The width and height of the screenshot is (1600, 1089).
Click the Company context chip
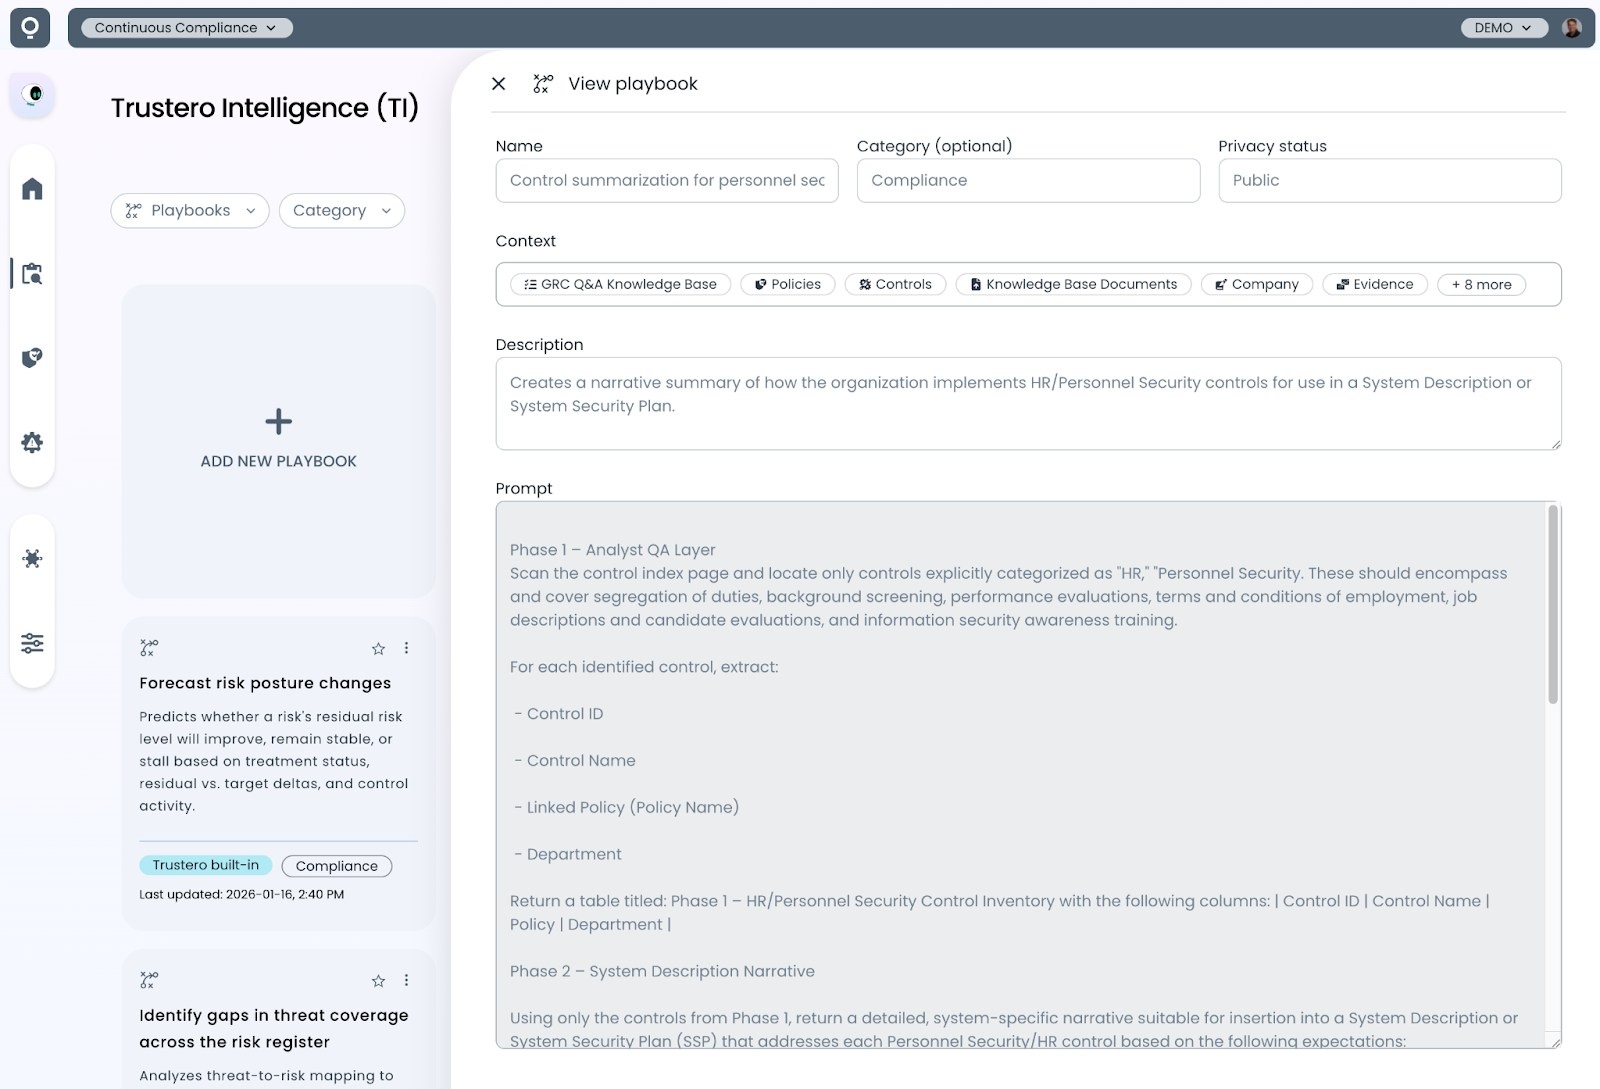point(1257,284)
